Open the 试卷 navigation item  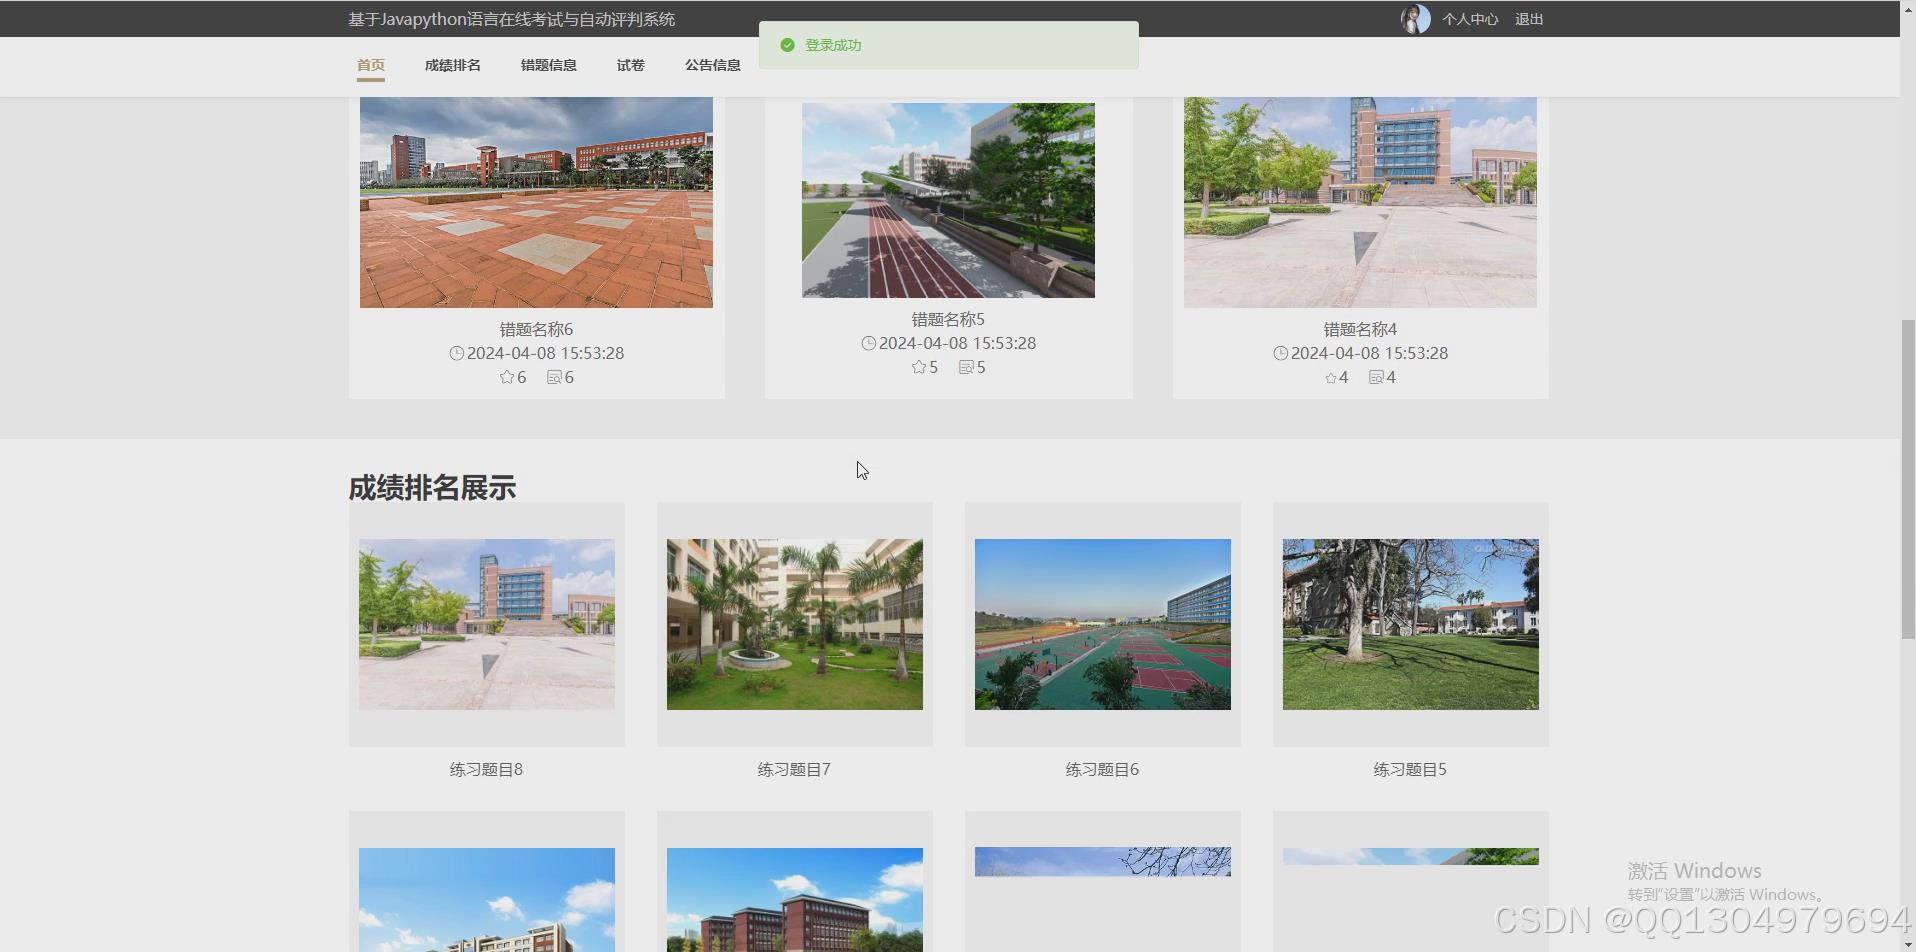tap(631, 66)
